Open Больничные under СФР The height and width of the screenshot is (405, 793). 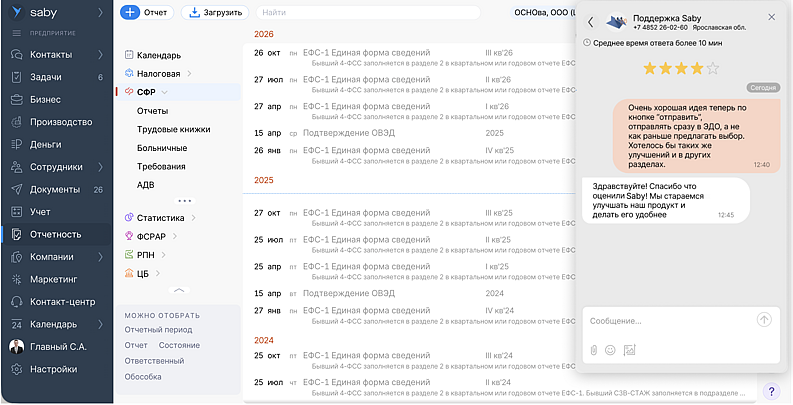(161, 148)
